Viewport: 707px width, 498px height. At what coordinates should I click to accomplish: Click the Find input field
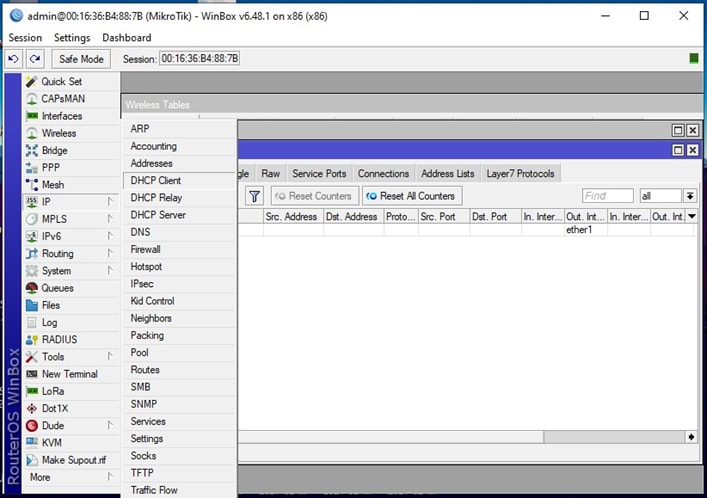click(x=607, y=196)
